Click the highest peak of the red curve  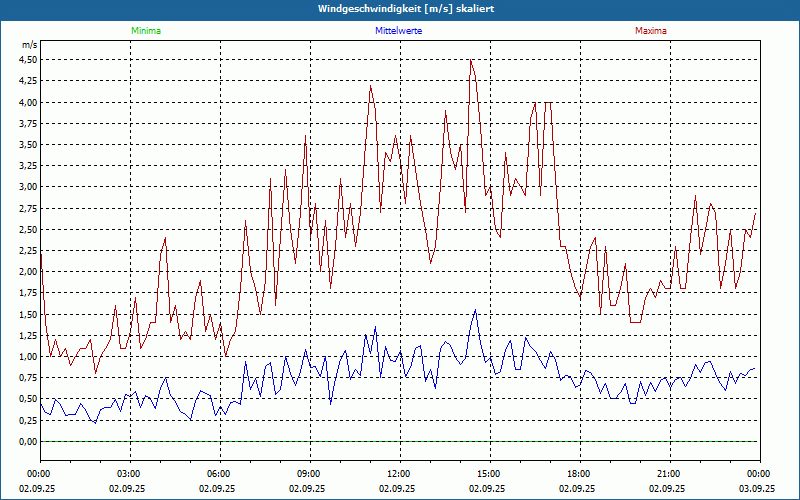tap(471, 59)
